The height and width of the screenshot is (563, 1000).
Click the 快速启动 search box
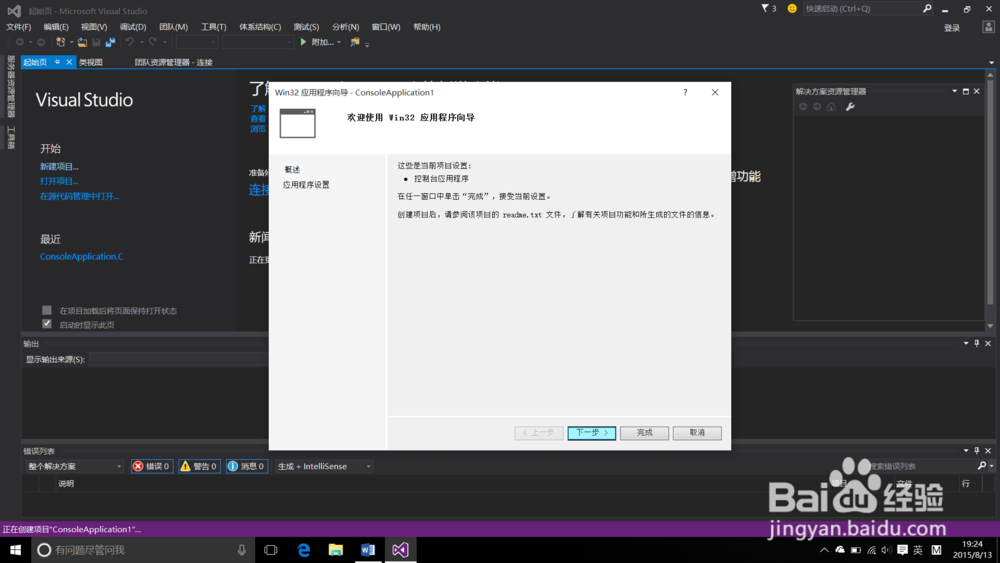click(862, 8)
